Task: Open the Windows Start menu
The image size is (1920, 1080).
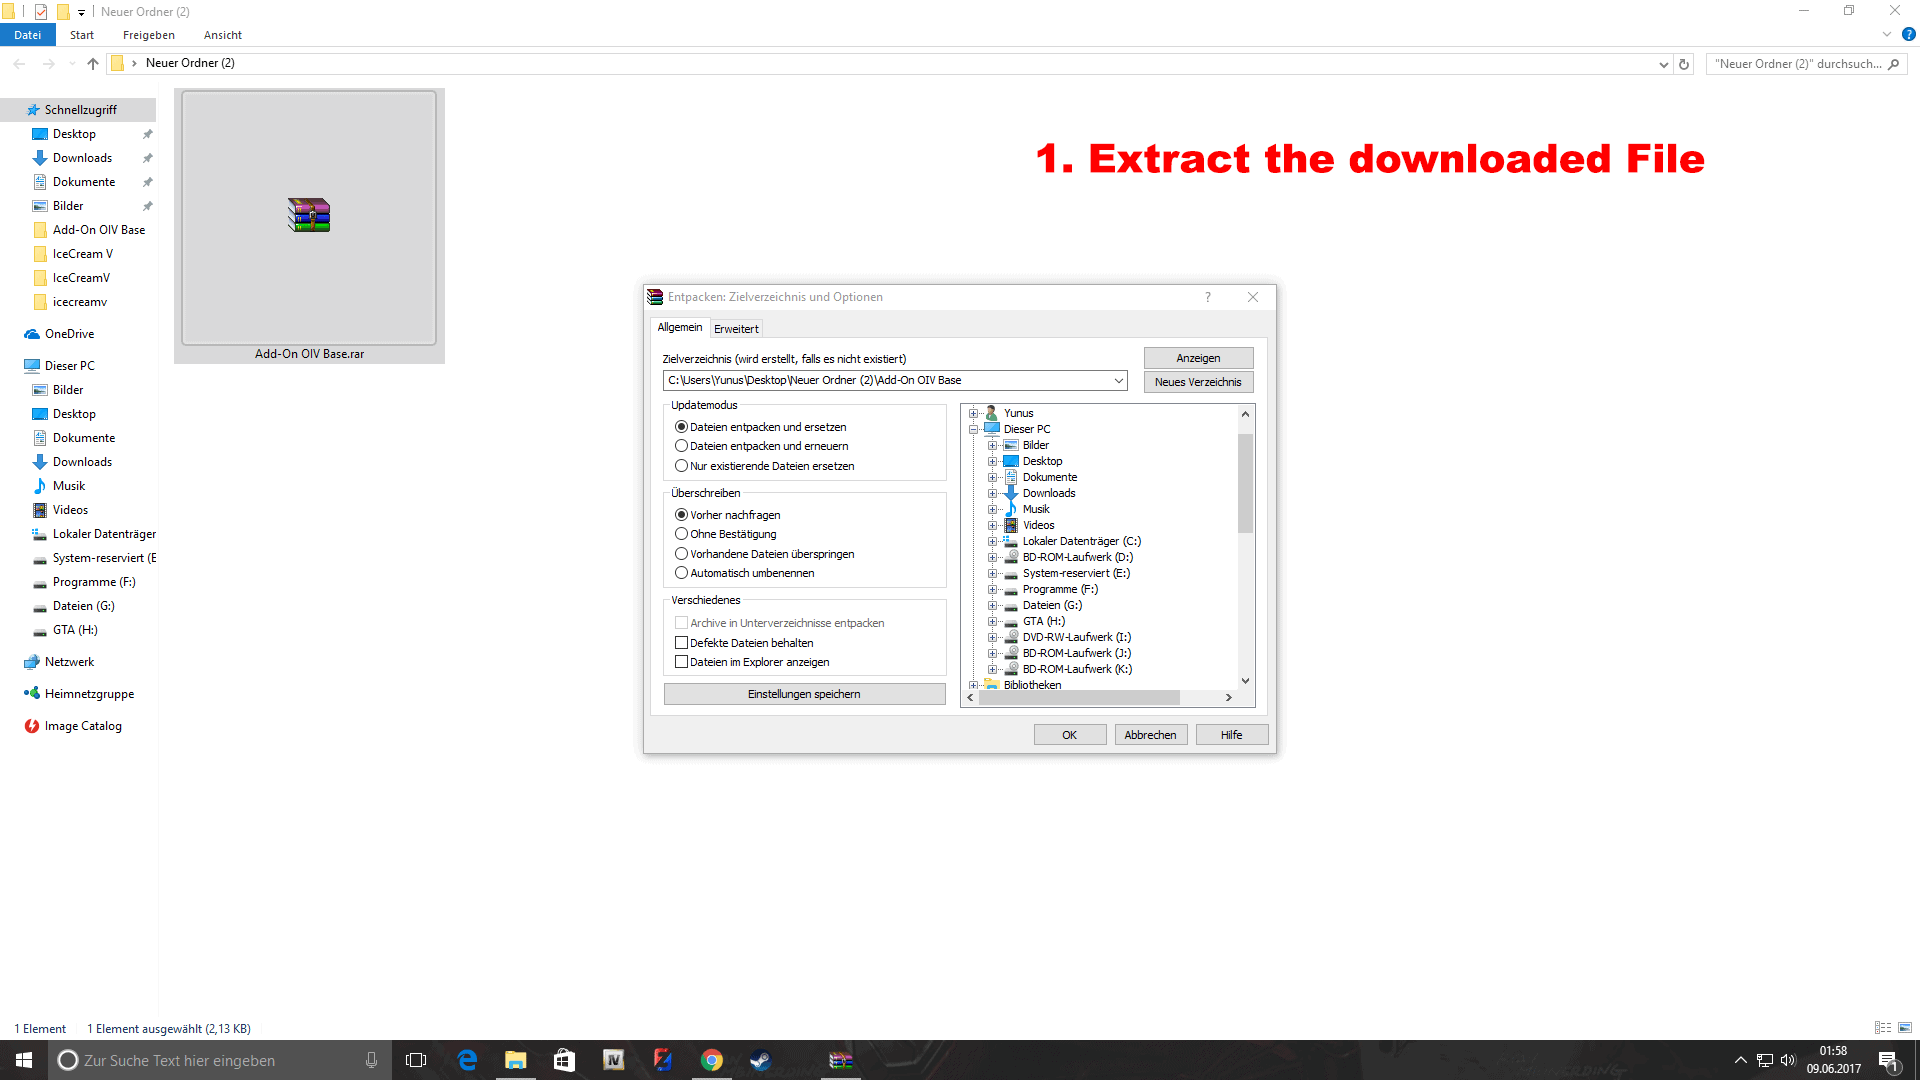Action: coord(24,1060)
